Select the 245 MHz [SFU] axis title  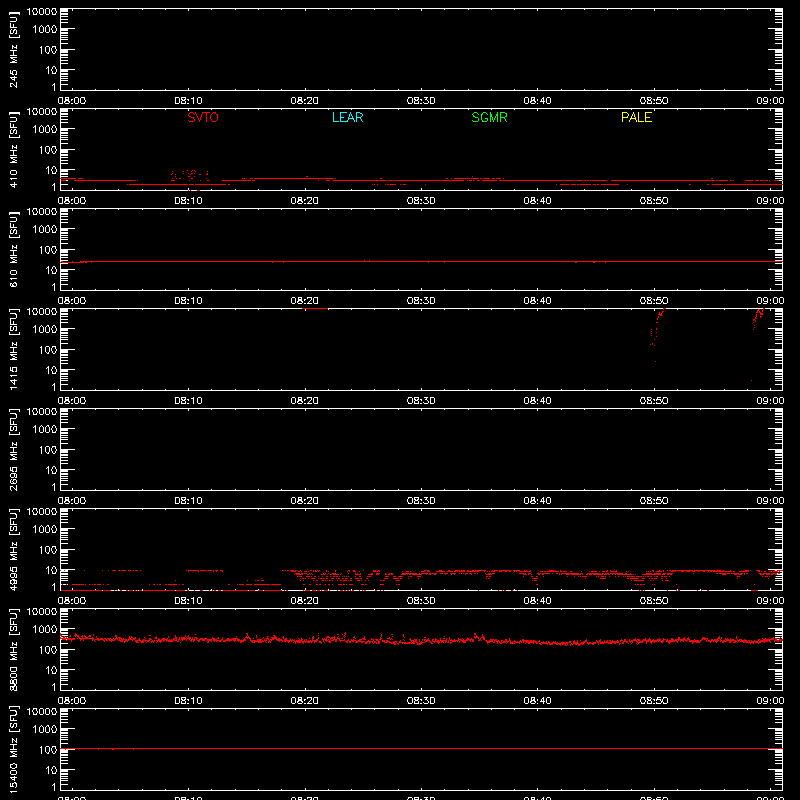(13, 49)
